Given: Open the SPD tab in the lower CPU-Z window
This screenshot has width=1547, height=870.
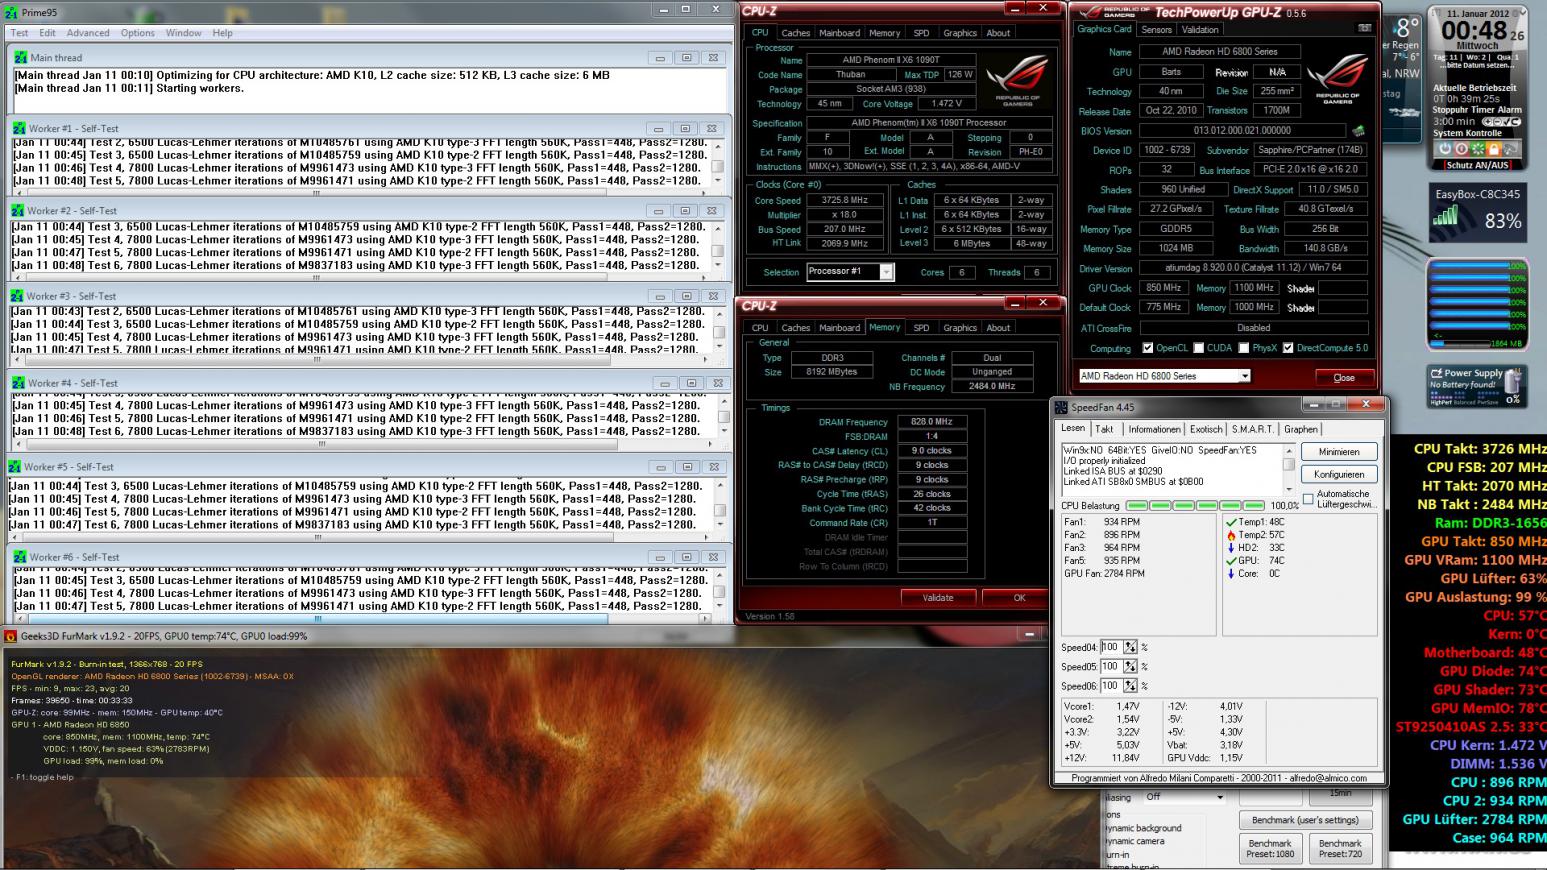Looking at the screenshot, I should coord(921,328).
